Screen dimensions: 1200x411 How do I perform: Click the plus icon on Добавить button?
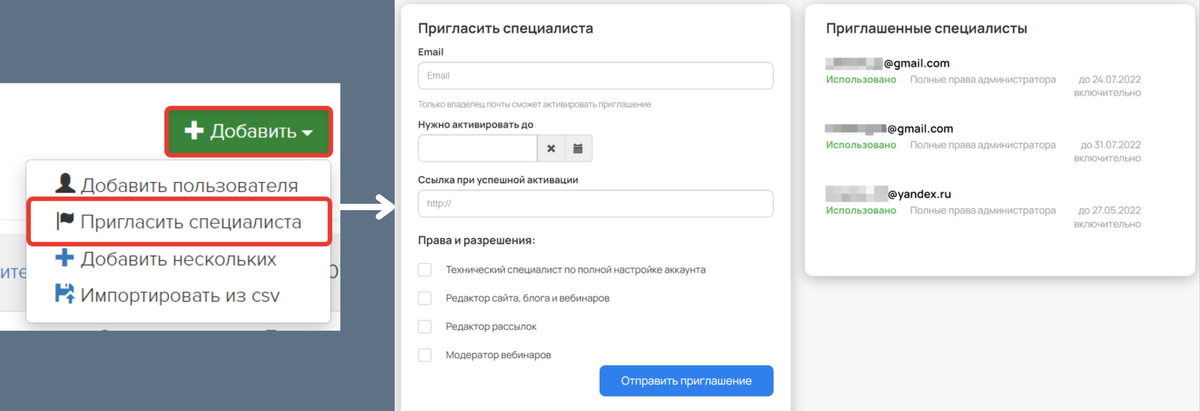coord(194,131)
